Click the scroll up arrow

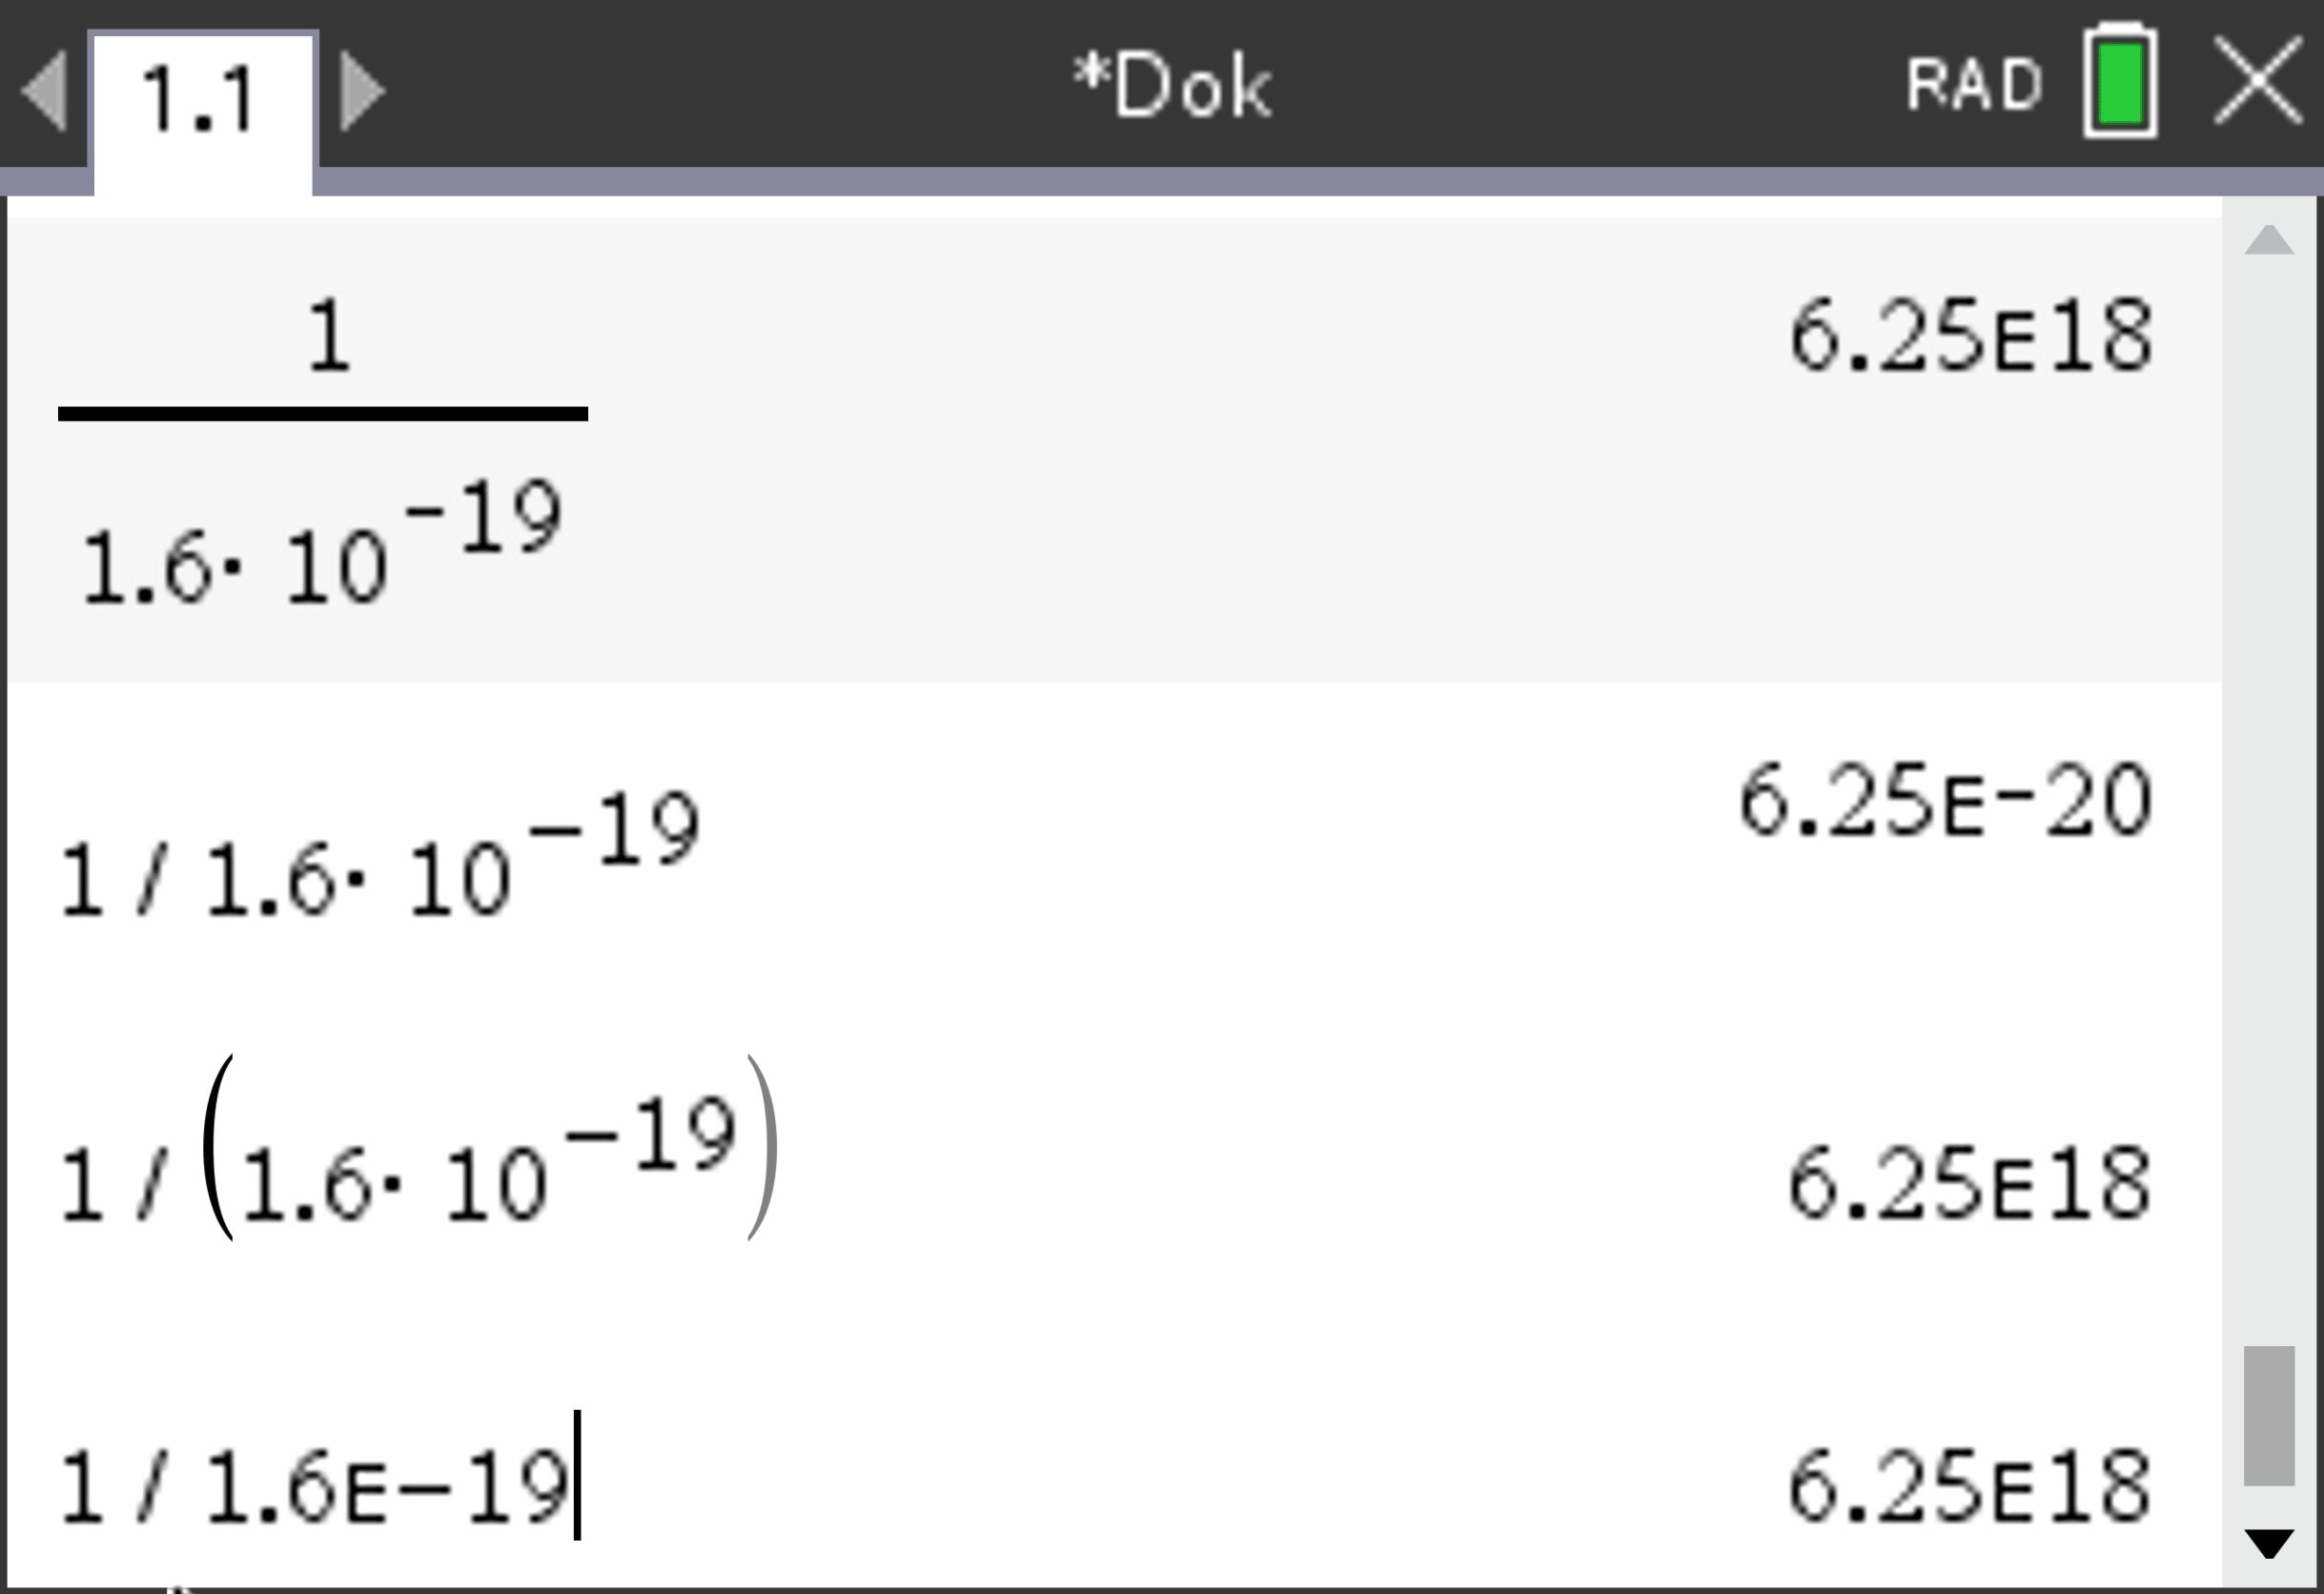point(2268,240)
